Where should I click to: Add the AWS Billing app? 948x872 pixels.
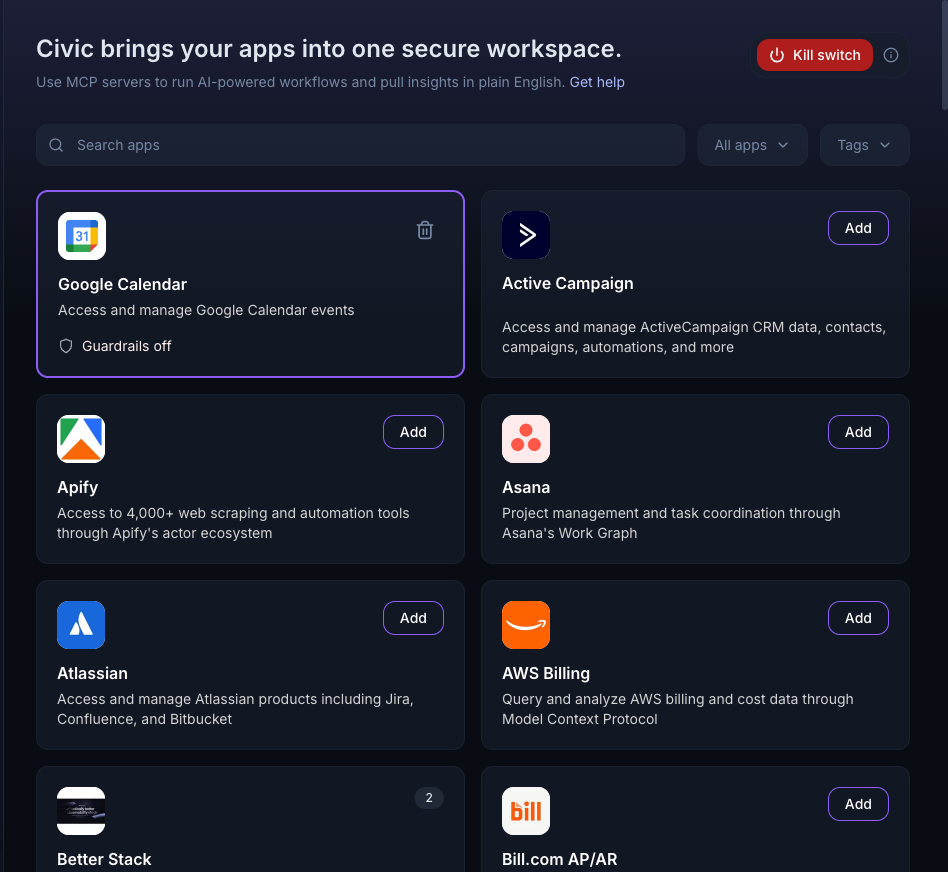[x=858, y=618]
